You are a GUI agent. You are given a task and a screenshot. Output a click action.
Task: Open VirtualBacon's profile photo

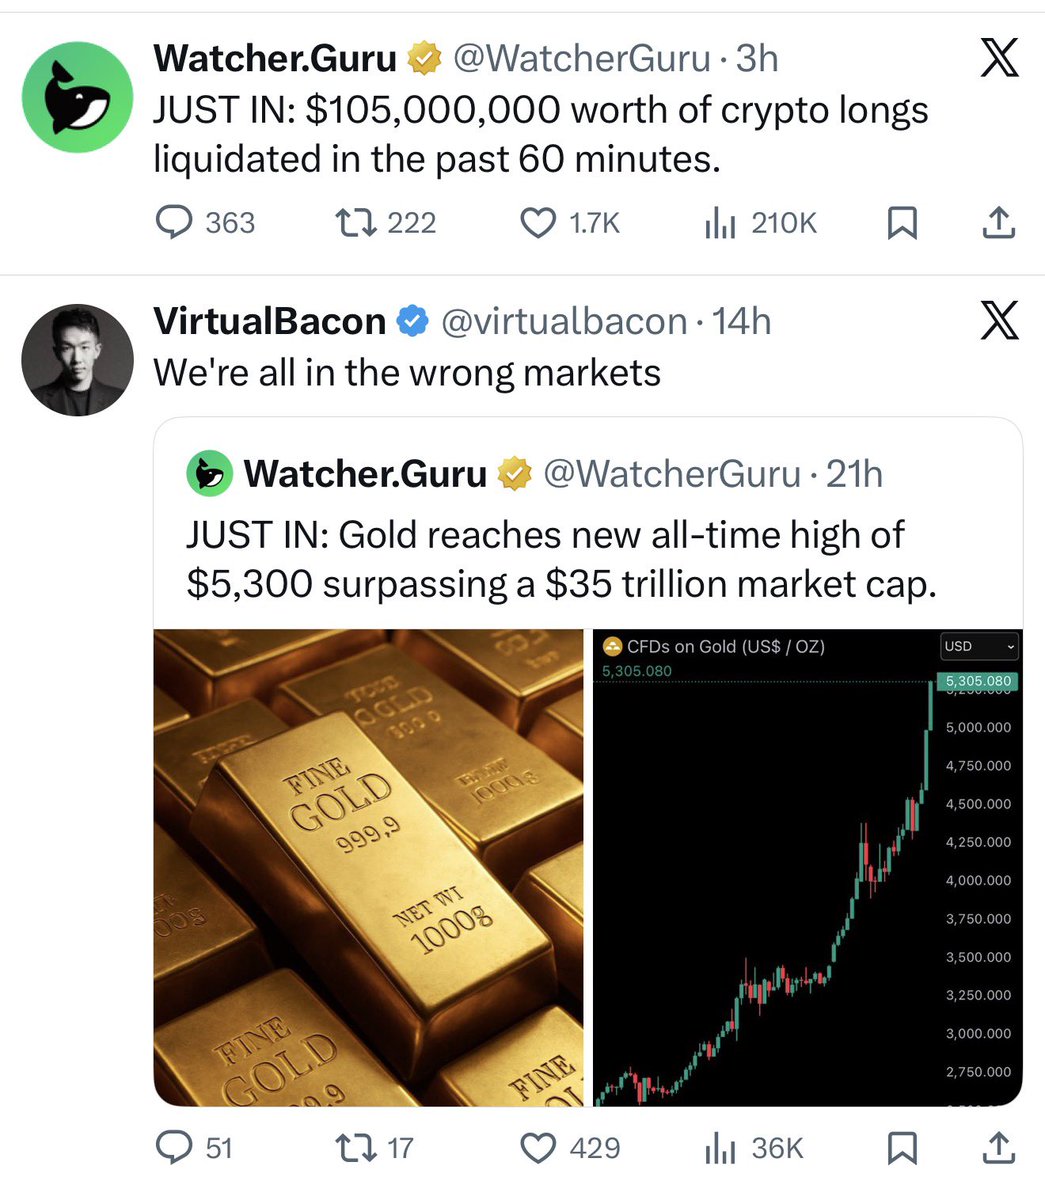(77, 360)
